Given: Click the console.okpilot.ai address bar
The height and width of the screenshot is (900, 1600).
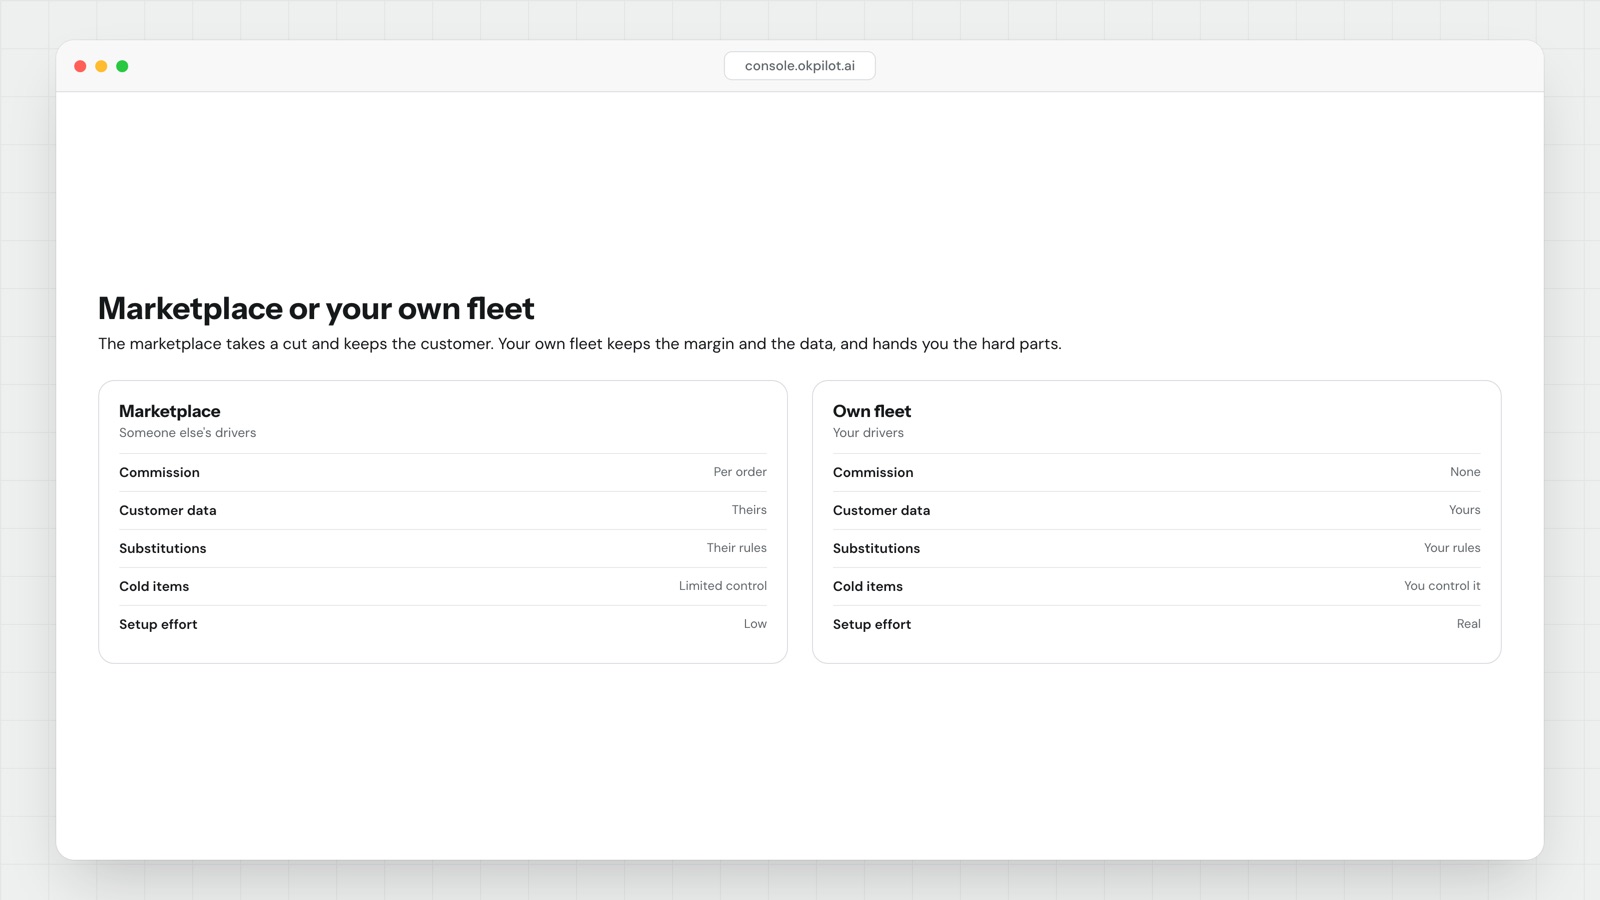Looking at the screenshot, I should point(800,66).
